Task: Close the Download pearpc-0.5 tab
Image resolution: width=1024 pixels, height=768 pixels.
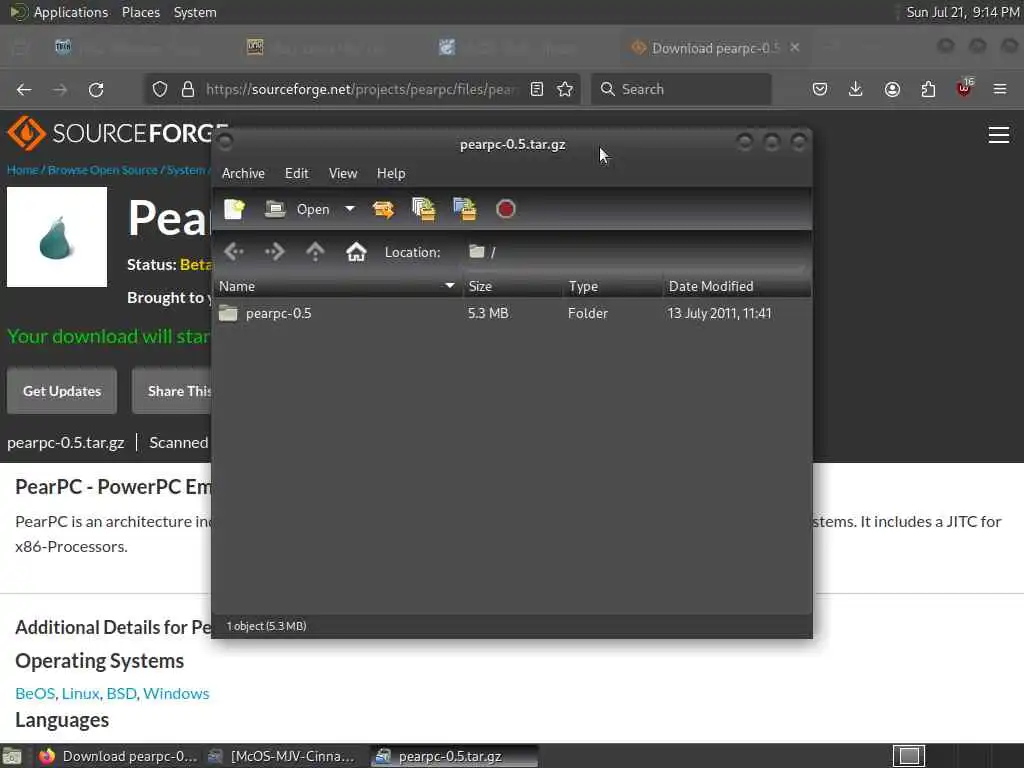Action: (x=795, y=48)
